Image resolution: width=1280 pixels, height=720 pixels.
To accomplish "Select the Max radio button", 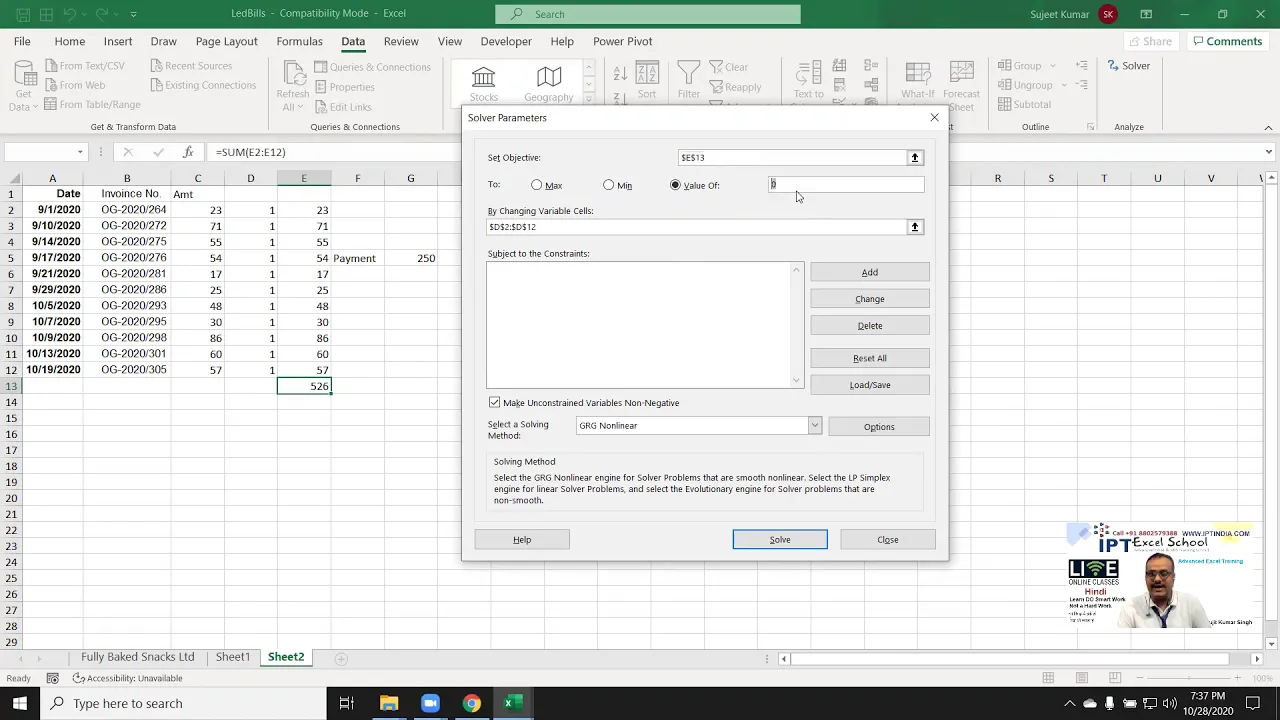I will coord(537,185).
